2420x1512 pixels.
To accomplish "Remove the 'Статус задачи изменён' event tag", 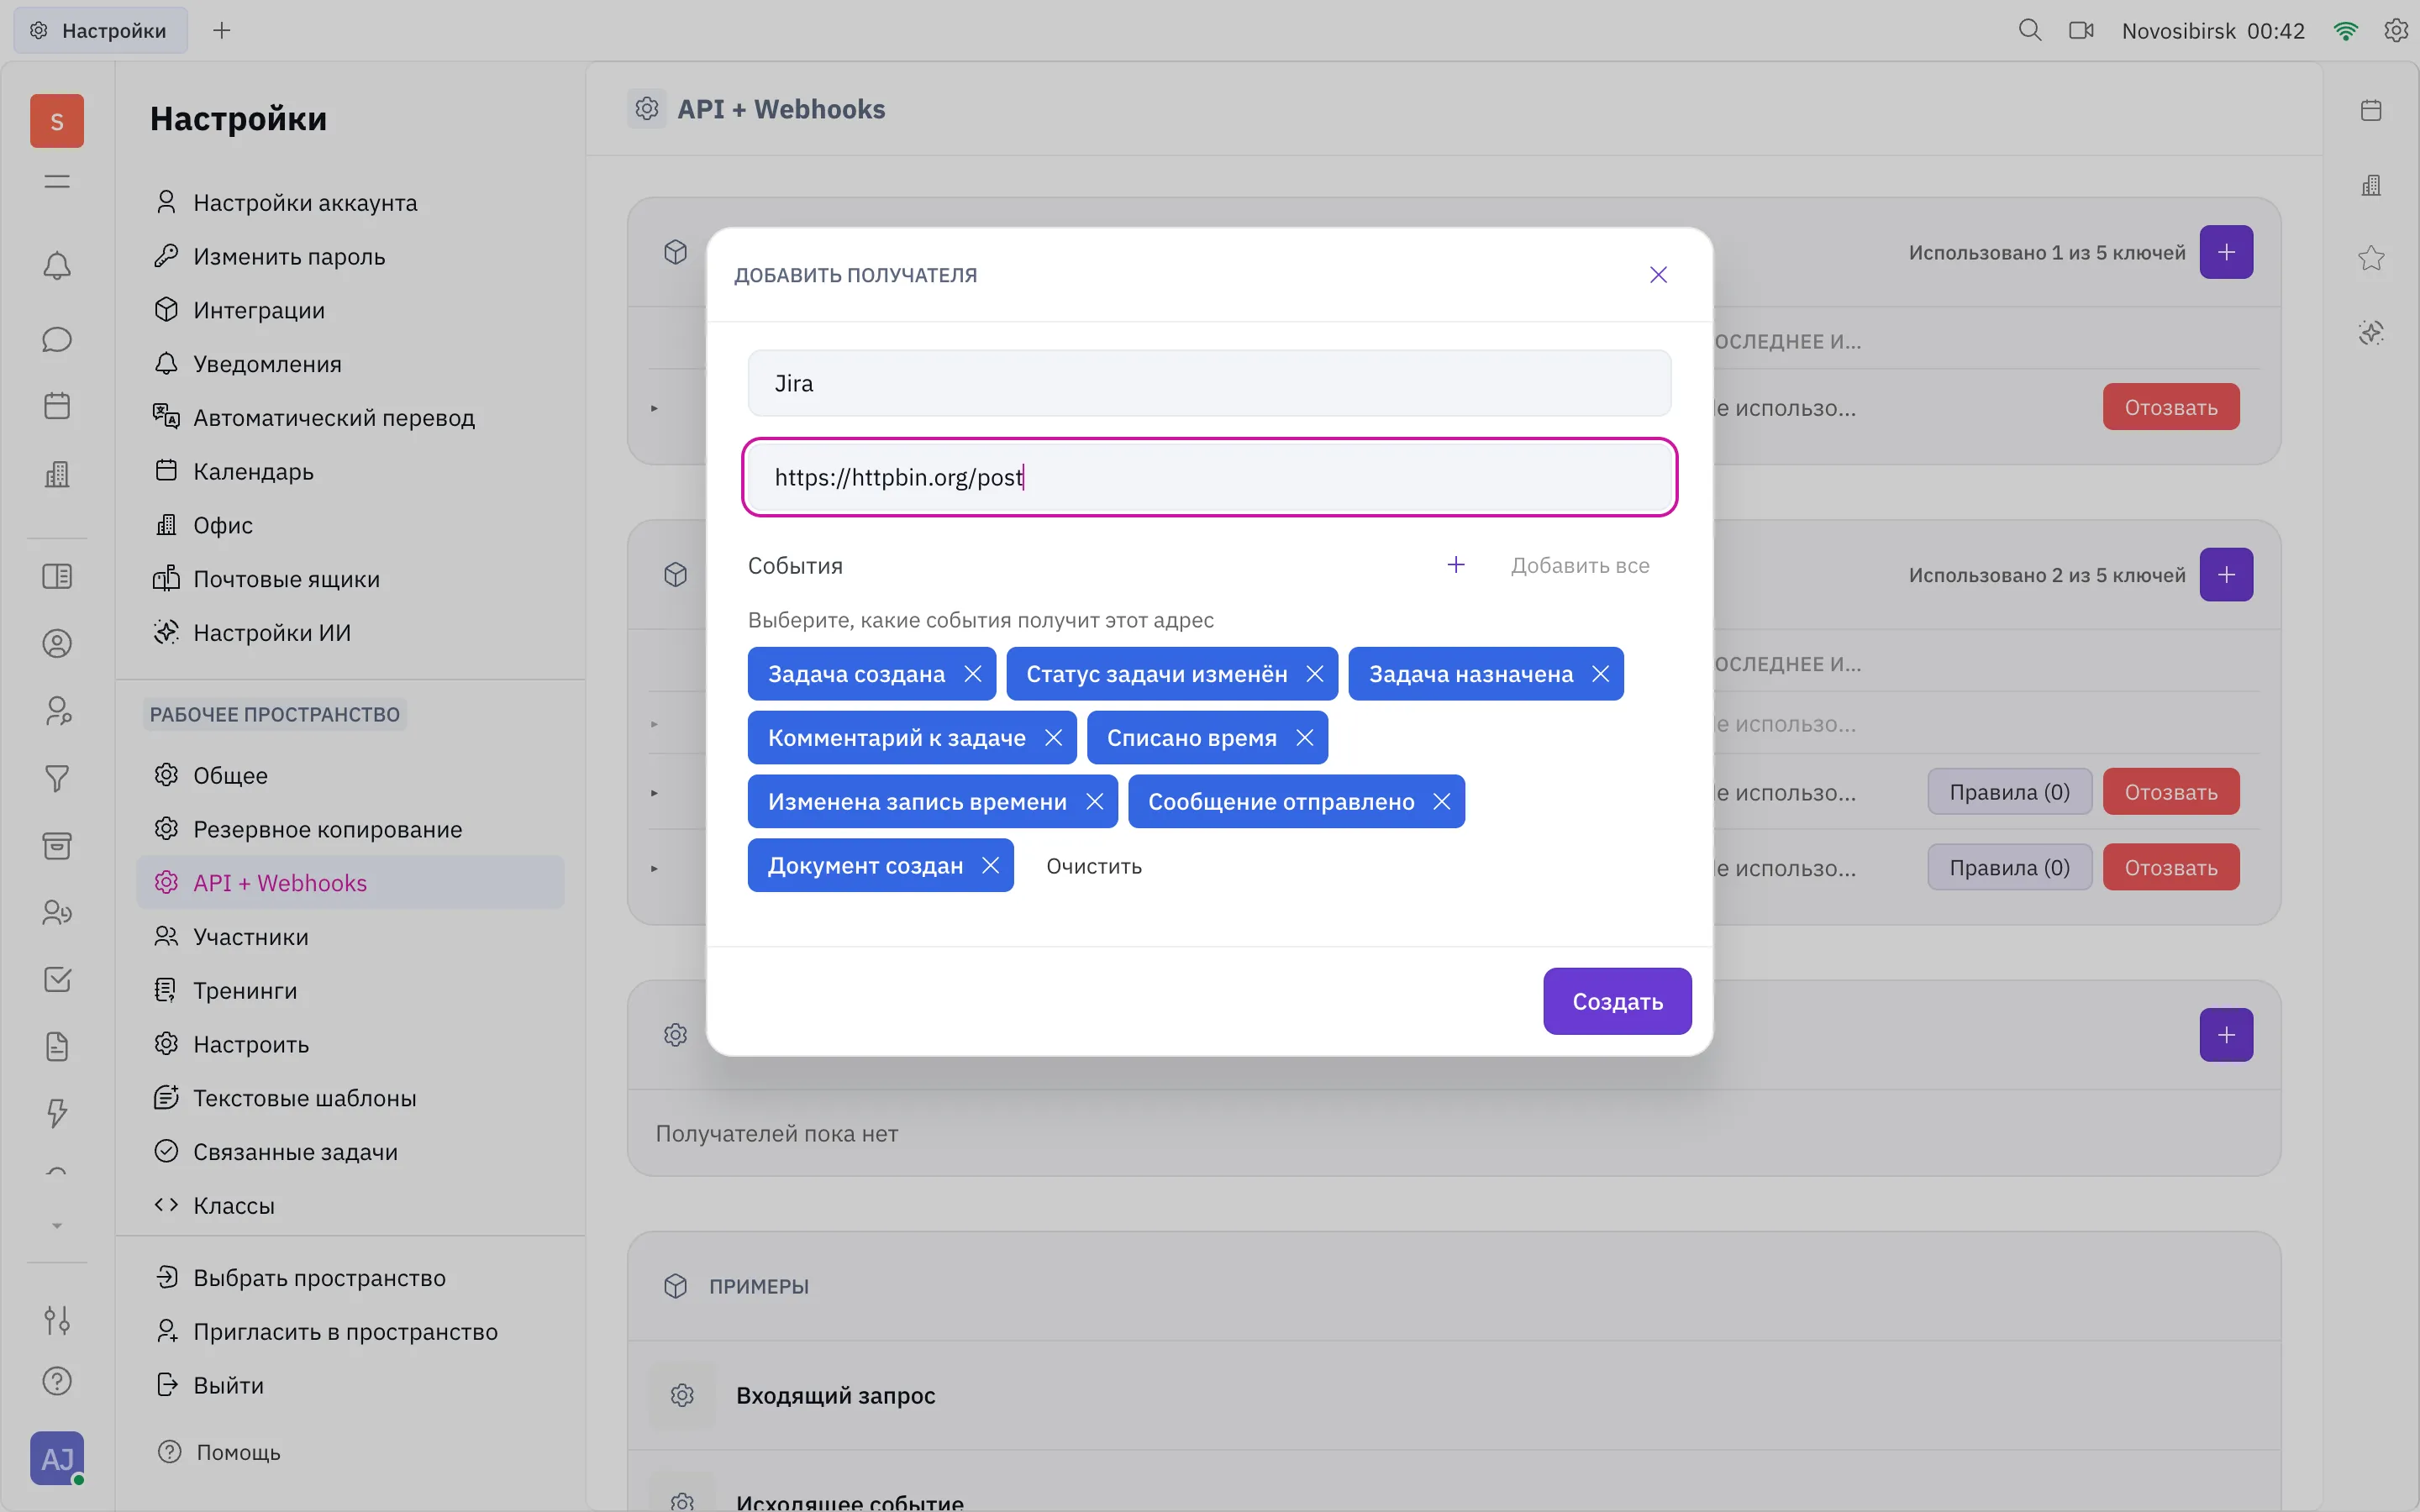I will point(1314,674).
